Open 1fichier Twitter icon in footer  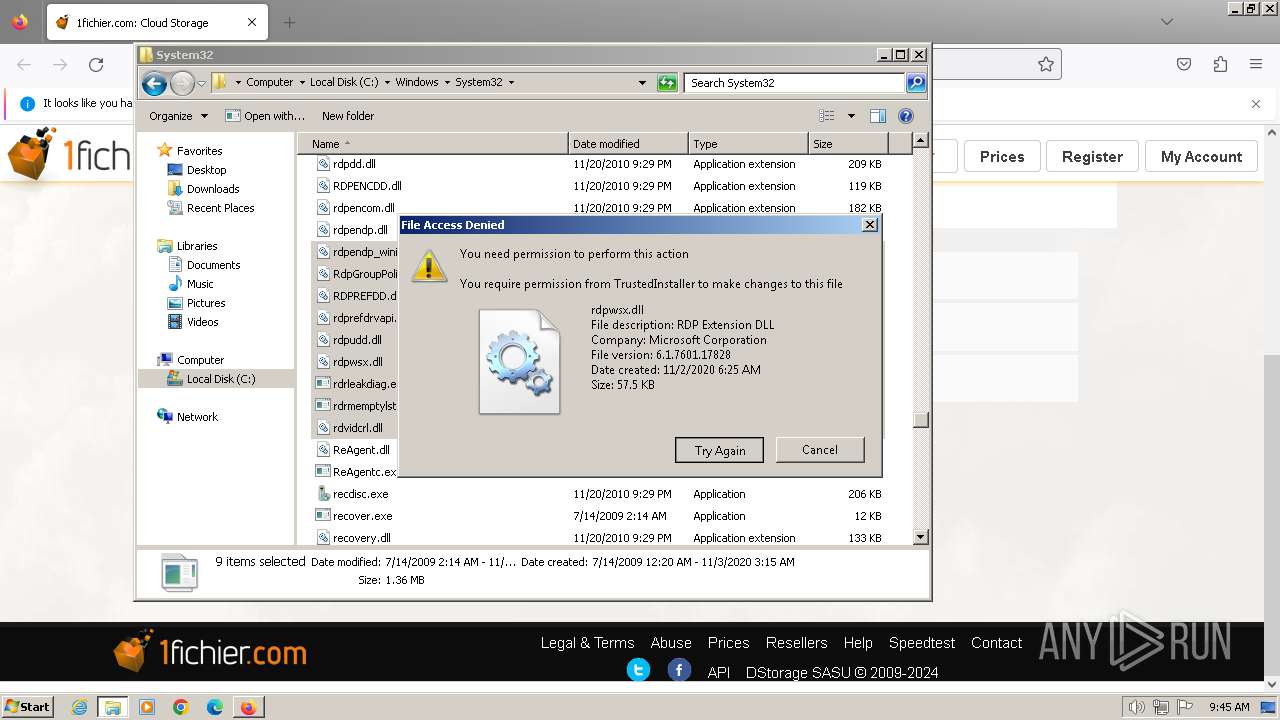coord(638,670)
